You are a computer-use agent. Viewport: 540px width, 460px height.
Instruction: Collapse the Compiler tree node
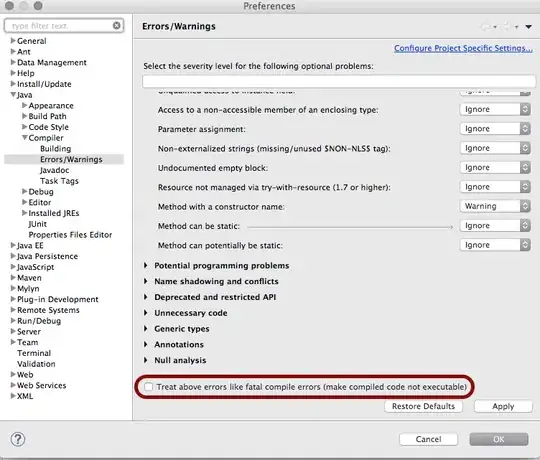25,137
